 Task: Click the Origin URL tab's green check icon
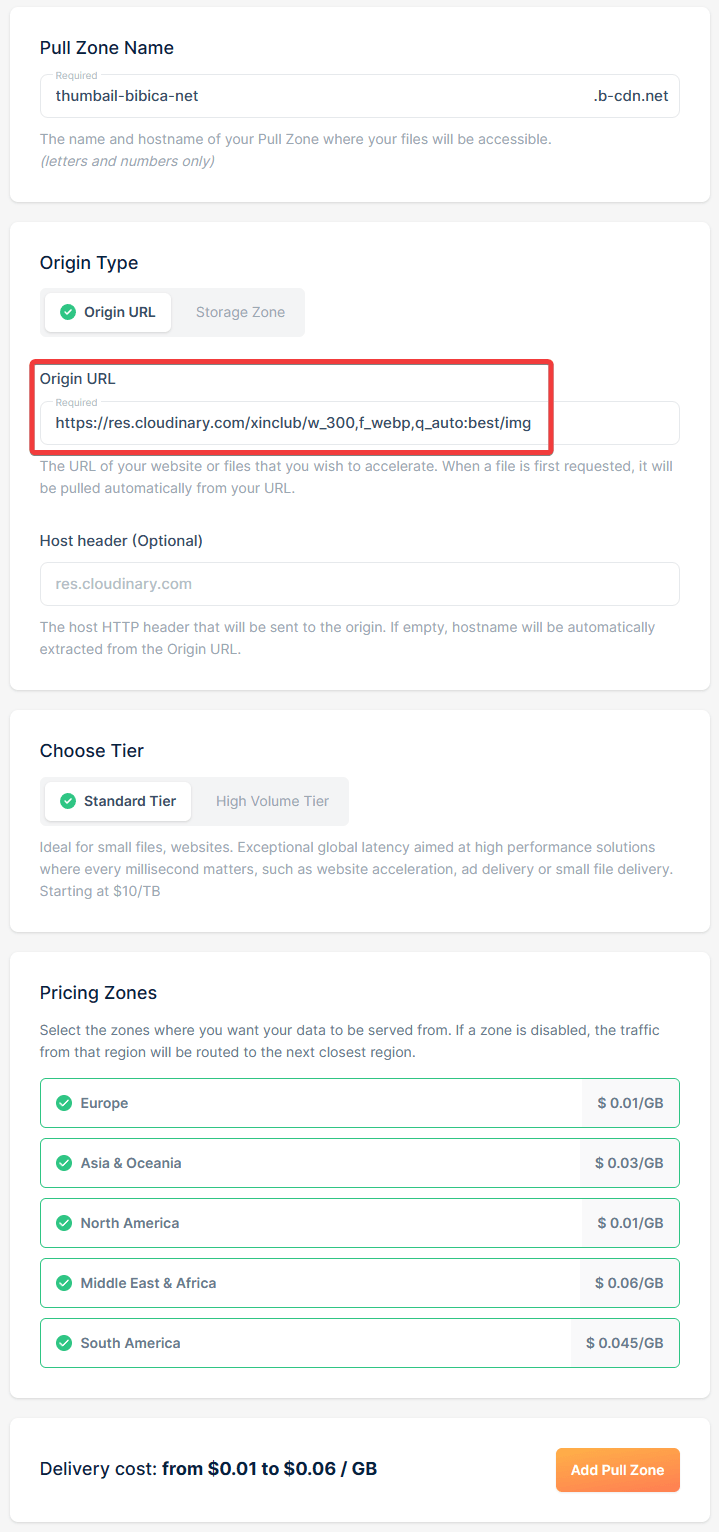pyautogui.click(x=68, y=312)
